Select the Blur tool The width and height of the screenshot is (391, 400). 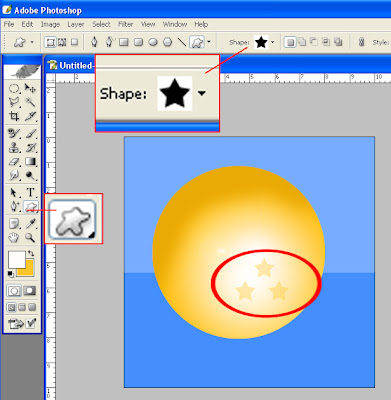coord(14,175)
